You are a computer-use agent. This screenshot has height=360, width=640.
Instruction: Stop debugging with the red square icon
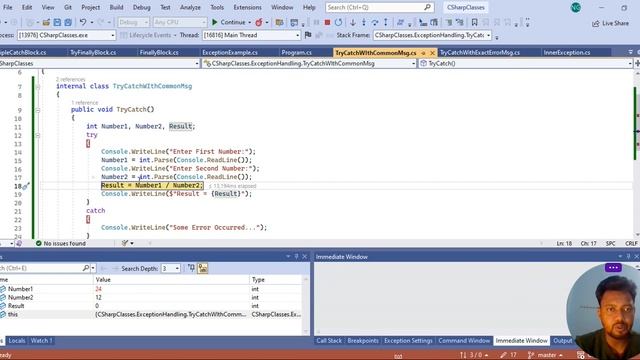[327, 22]
